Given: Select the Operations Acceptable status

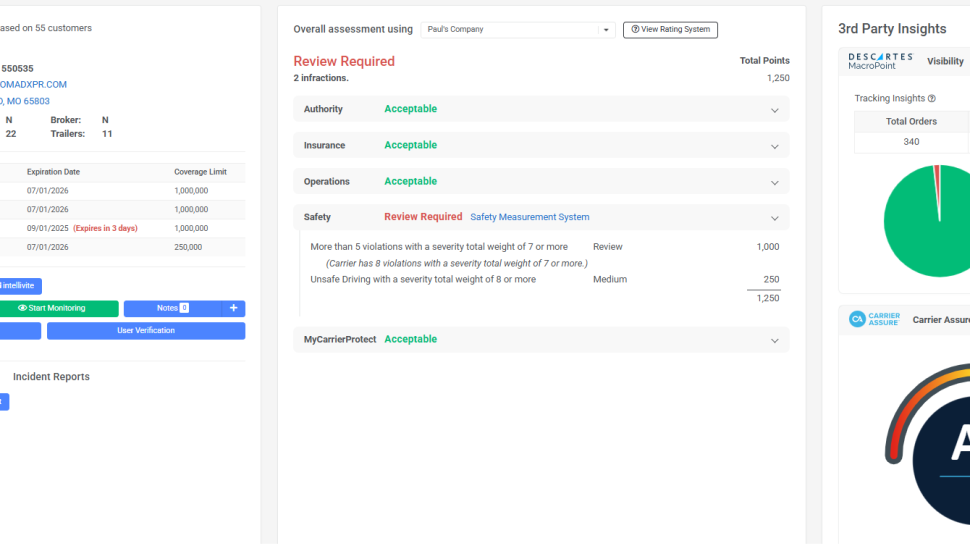Looking at the screenshot, I should point(411,181).
